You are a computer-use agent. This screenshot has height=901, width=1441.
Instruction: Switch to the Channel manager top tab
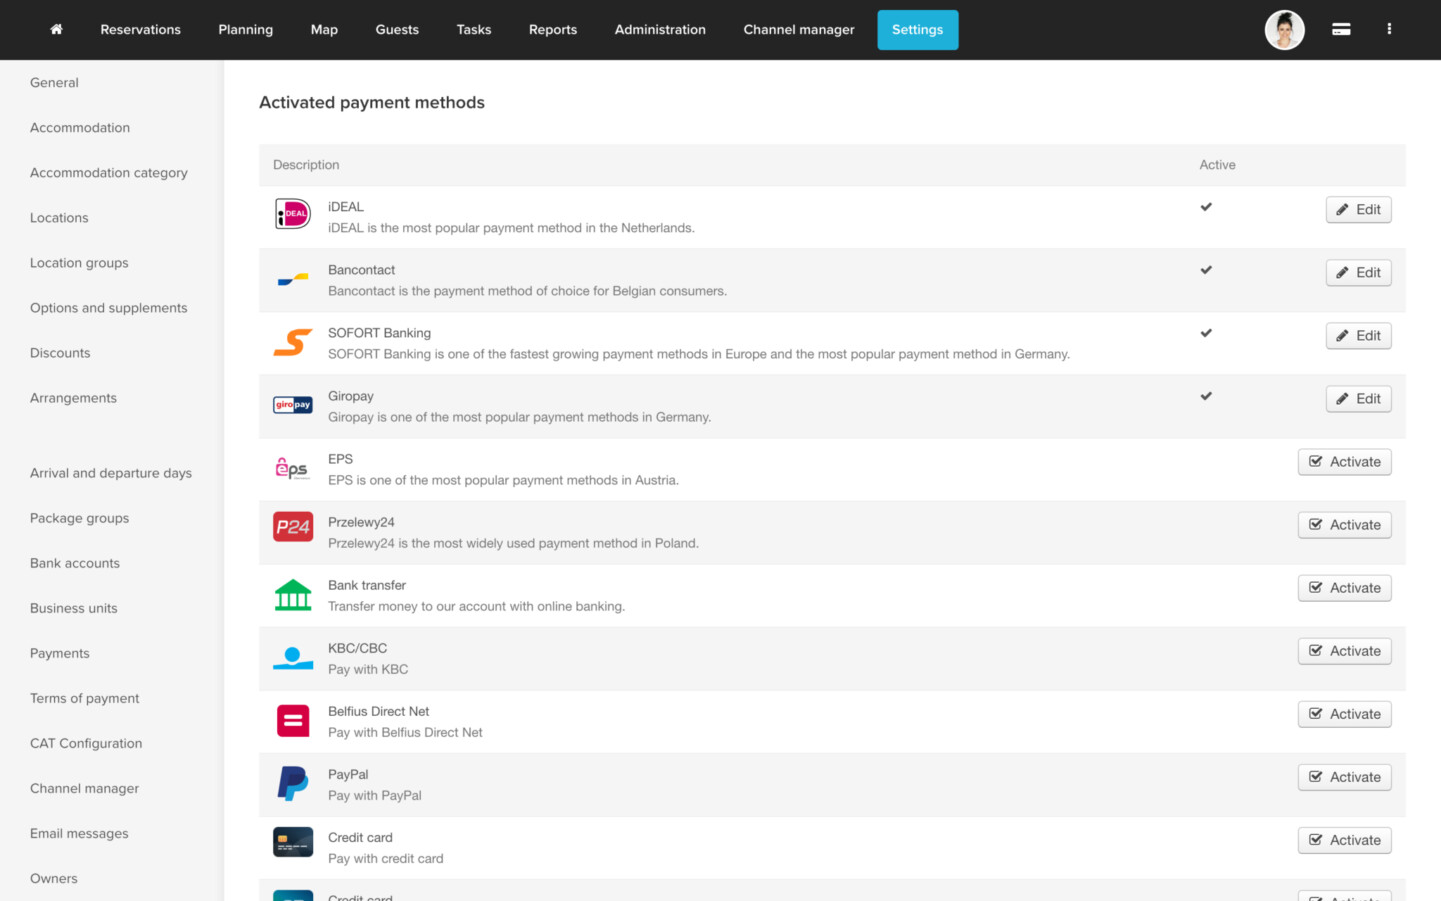(x=798, y=30)
